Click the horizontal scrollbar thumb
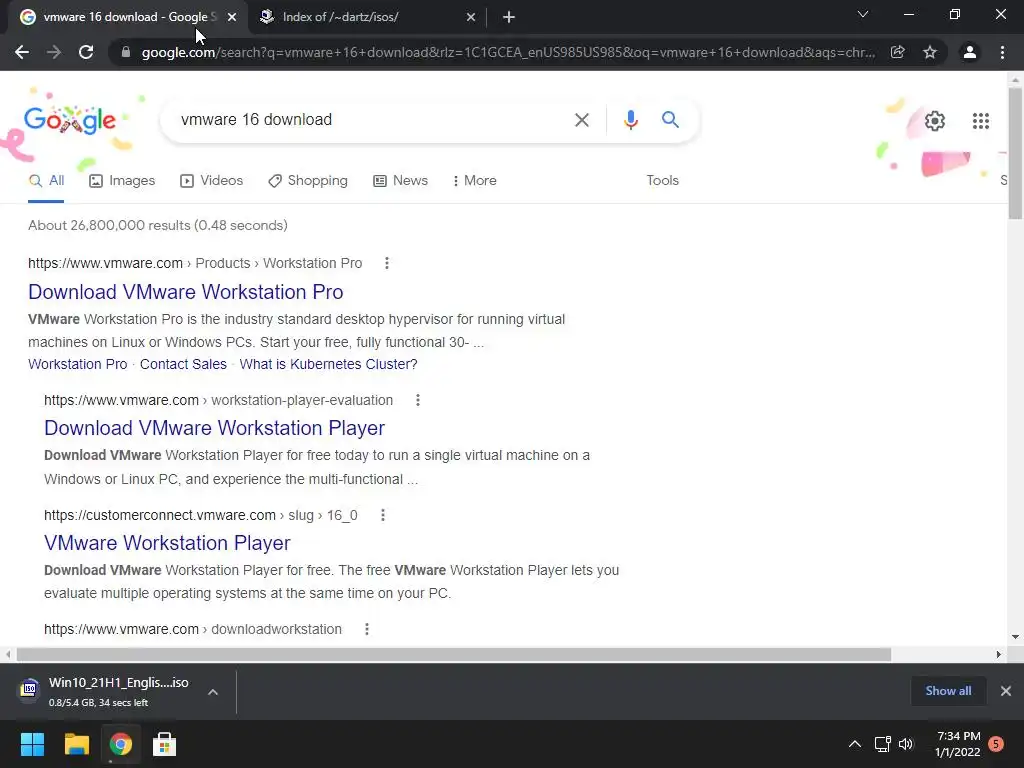 click(453, 654)
